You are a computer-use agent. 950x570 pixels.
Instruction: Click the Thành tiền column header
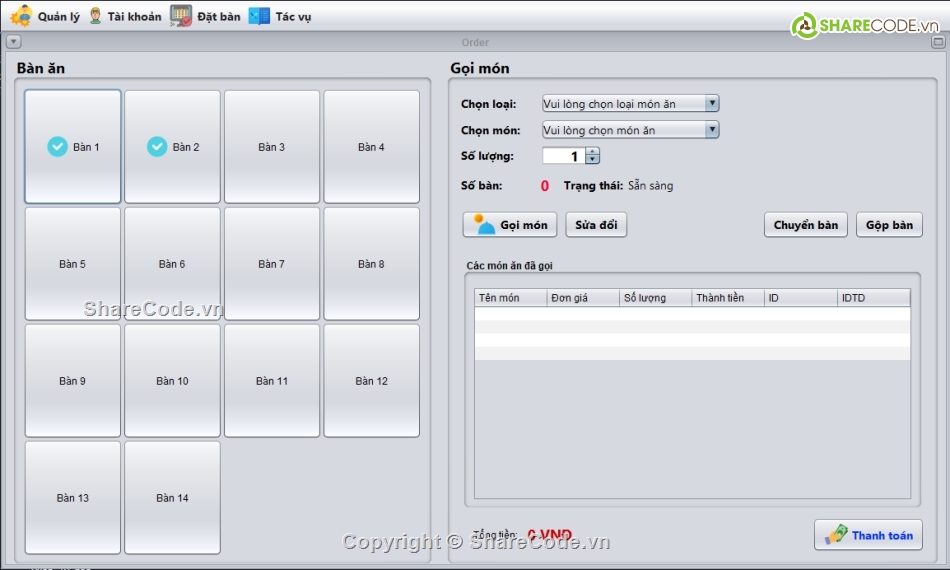click(728, 298)
